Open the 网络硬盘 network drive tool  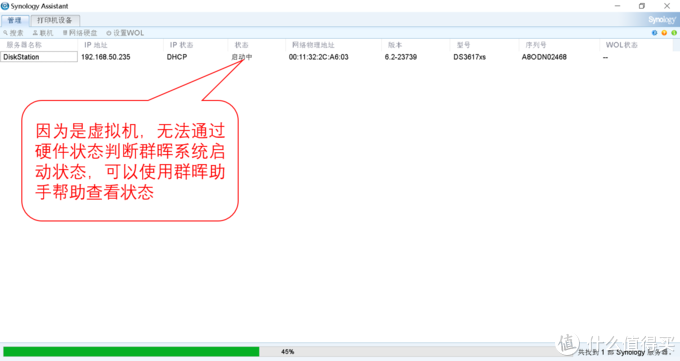tap(80, 33)
